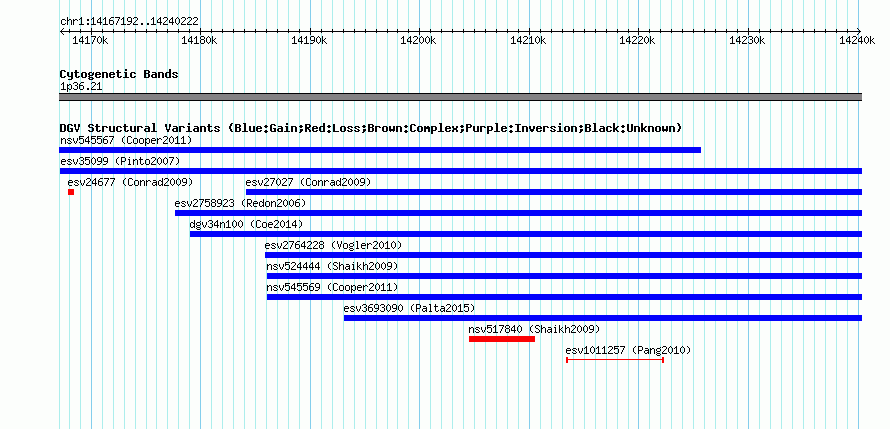The height and width of the screenshot is (429, 890).
Task: Click the right arrowhead of the ruler
Action: click(859, 32)
